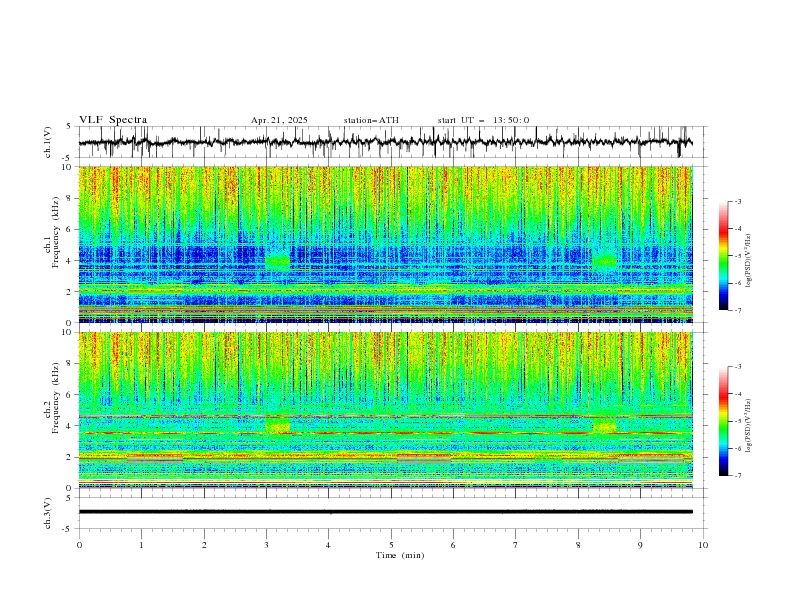Click the ch.3 flat voltage trace
Viewport: 792px width, 612px height.
385,512
